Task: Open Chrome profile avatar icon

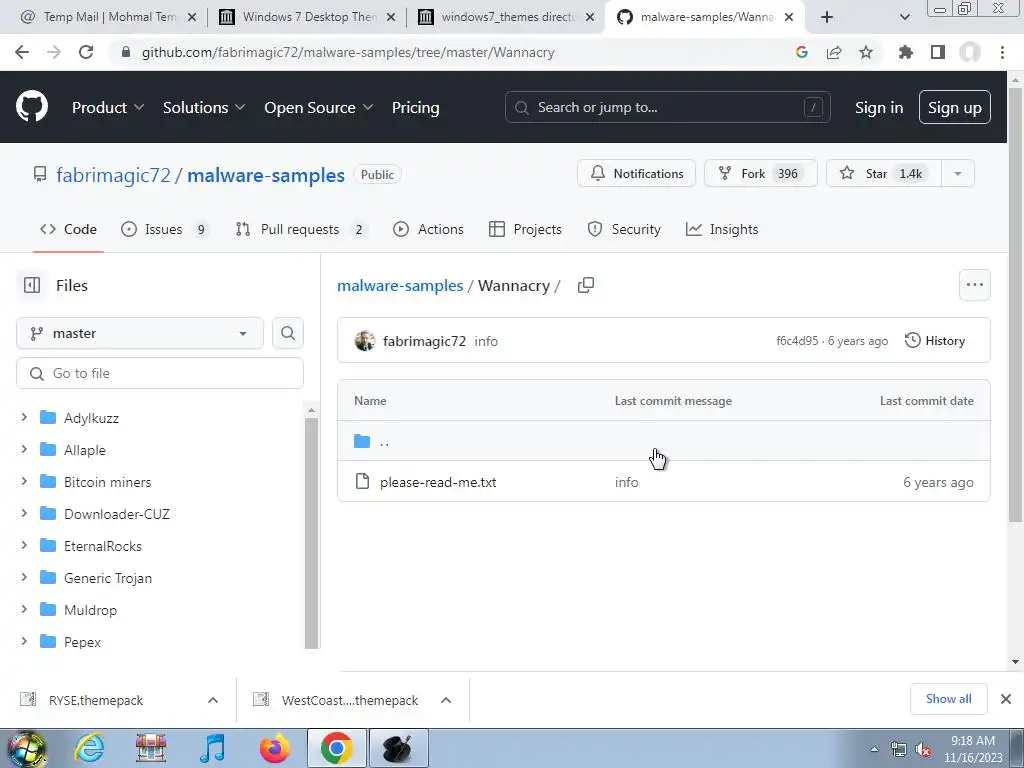Action: (970, 52)
